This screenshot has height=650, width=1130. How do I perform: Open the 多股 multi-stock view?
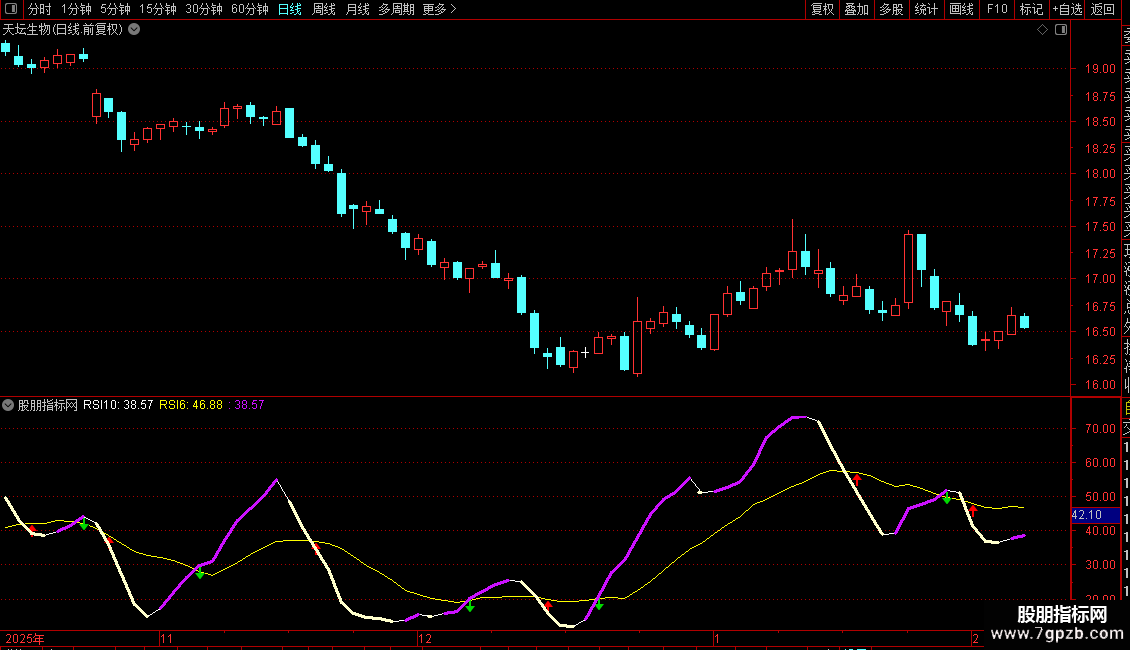click(x=891, y=9)
